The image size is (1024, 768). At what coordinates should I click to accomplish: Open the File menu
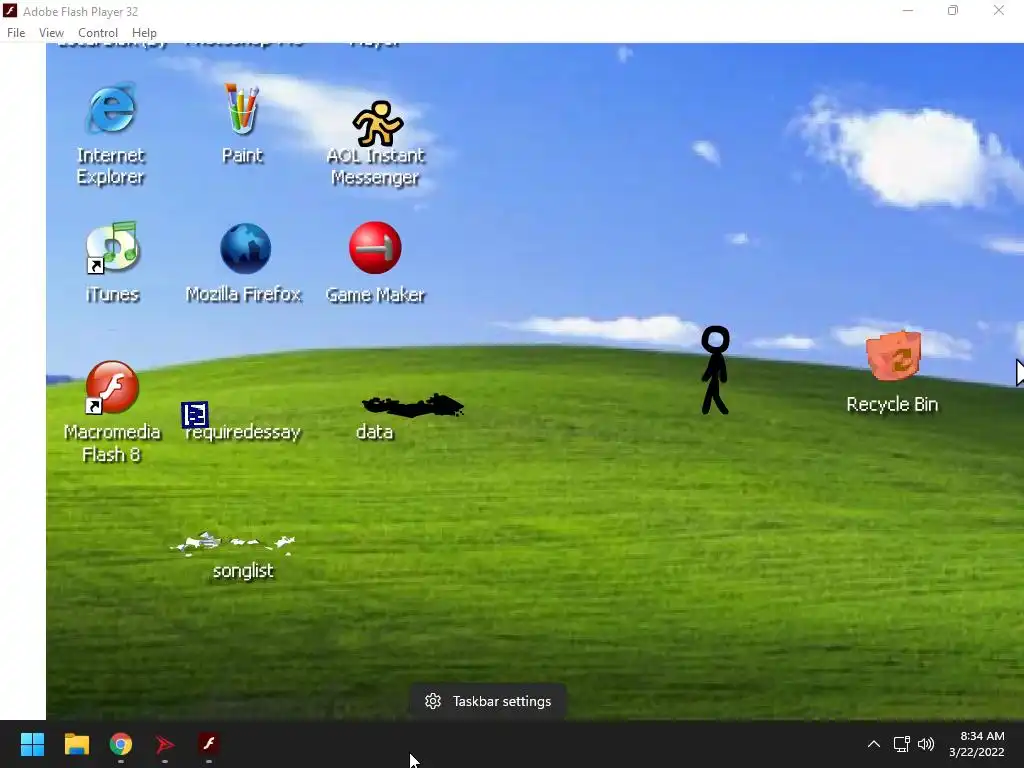click(x=16, y=33)
